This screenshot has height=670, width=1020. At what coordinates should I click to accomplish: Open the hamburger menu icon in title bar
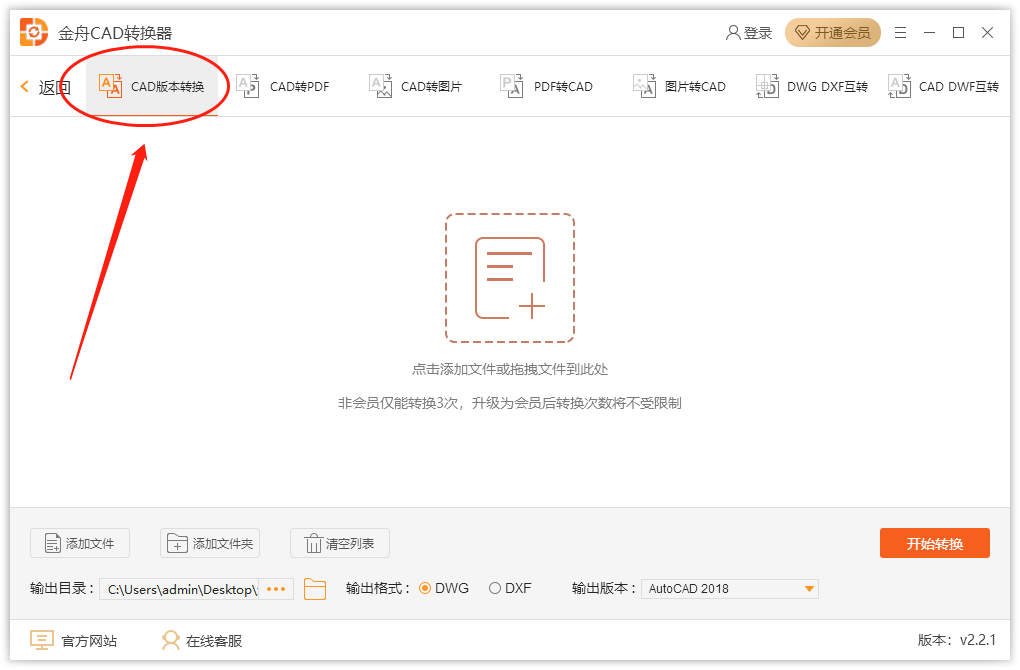coord(900,33)
